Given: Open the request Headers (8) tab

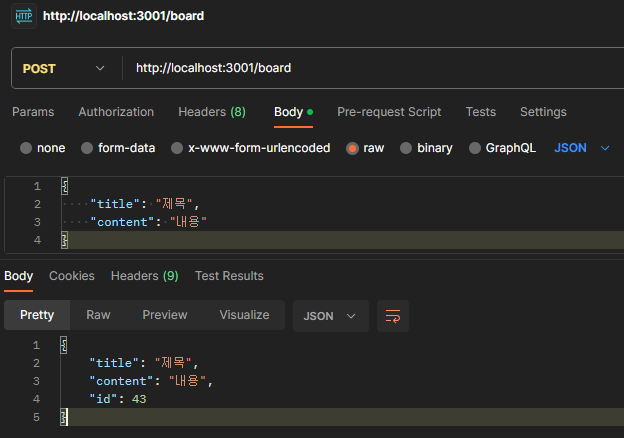Looking at the screenshot, I should [x=212, y=112].
